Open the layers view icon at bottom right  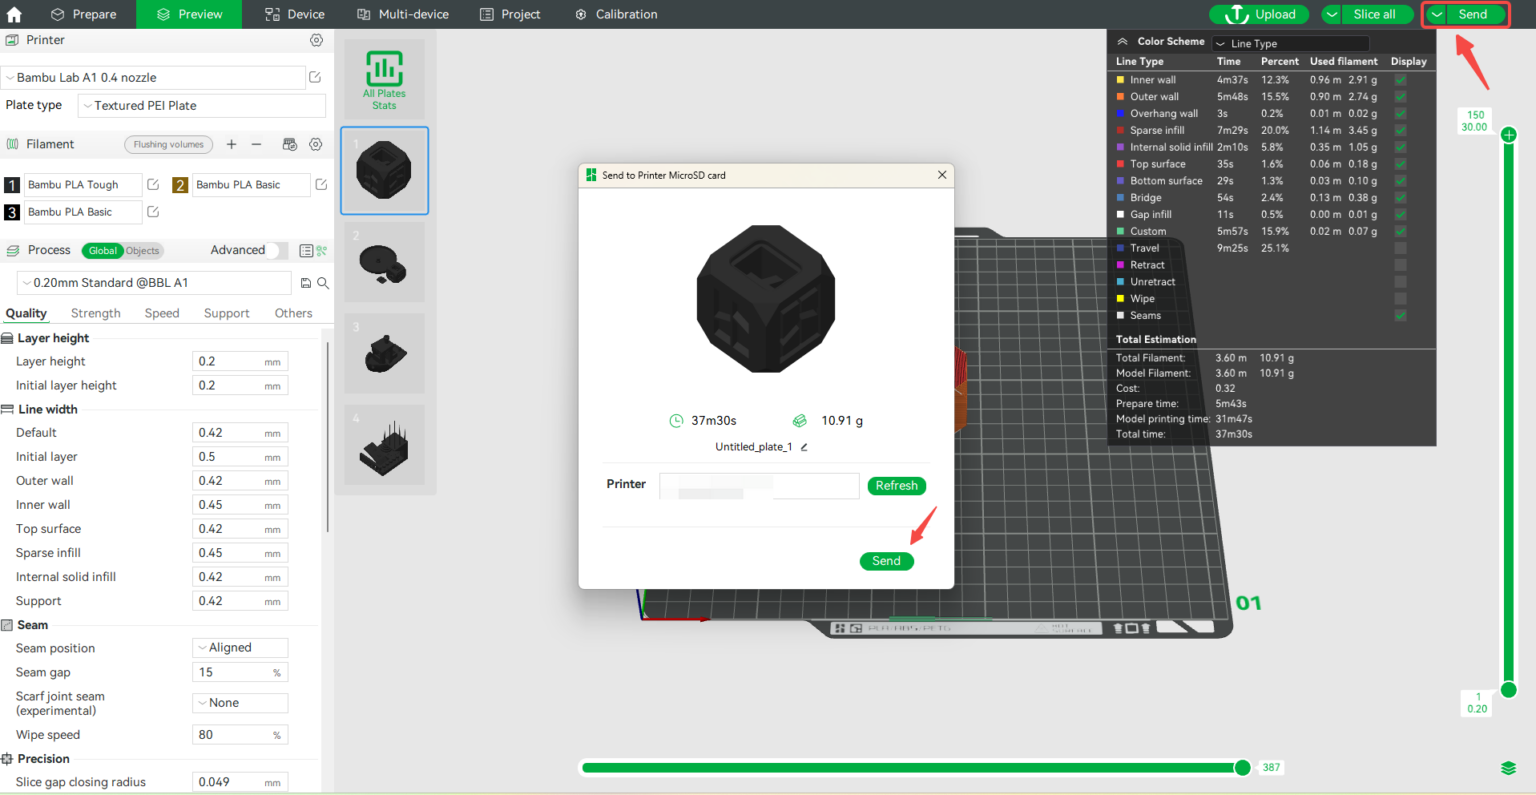pyautogui.click(x=1509, y=767)
